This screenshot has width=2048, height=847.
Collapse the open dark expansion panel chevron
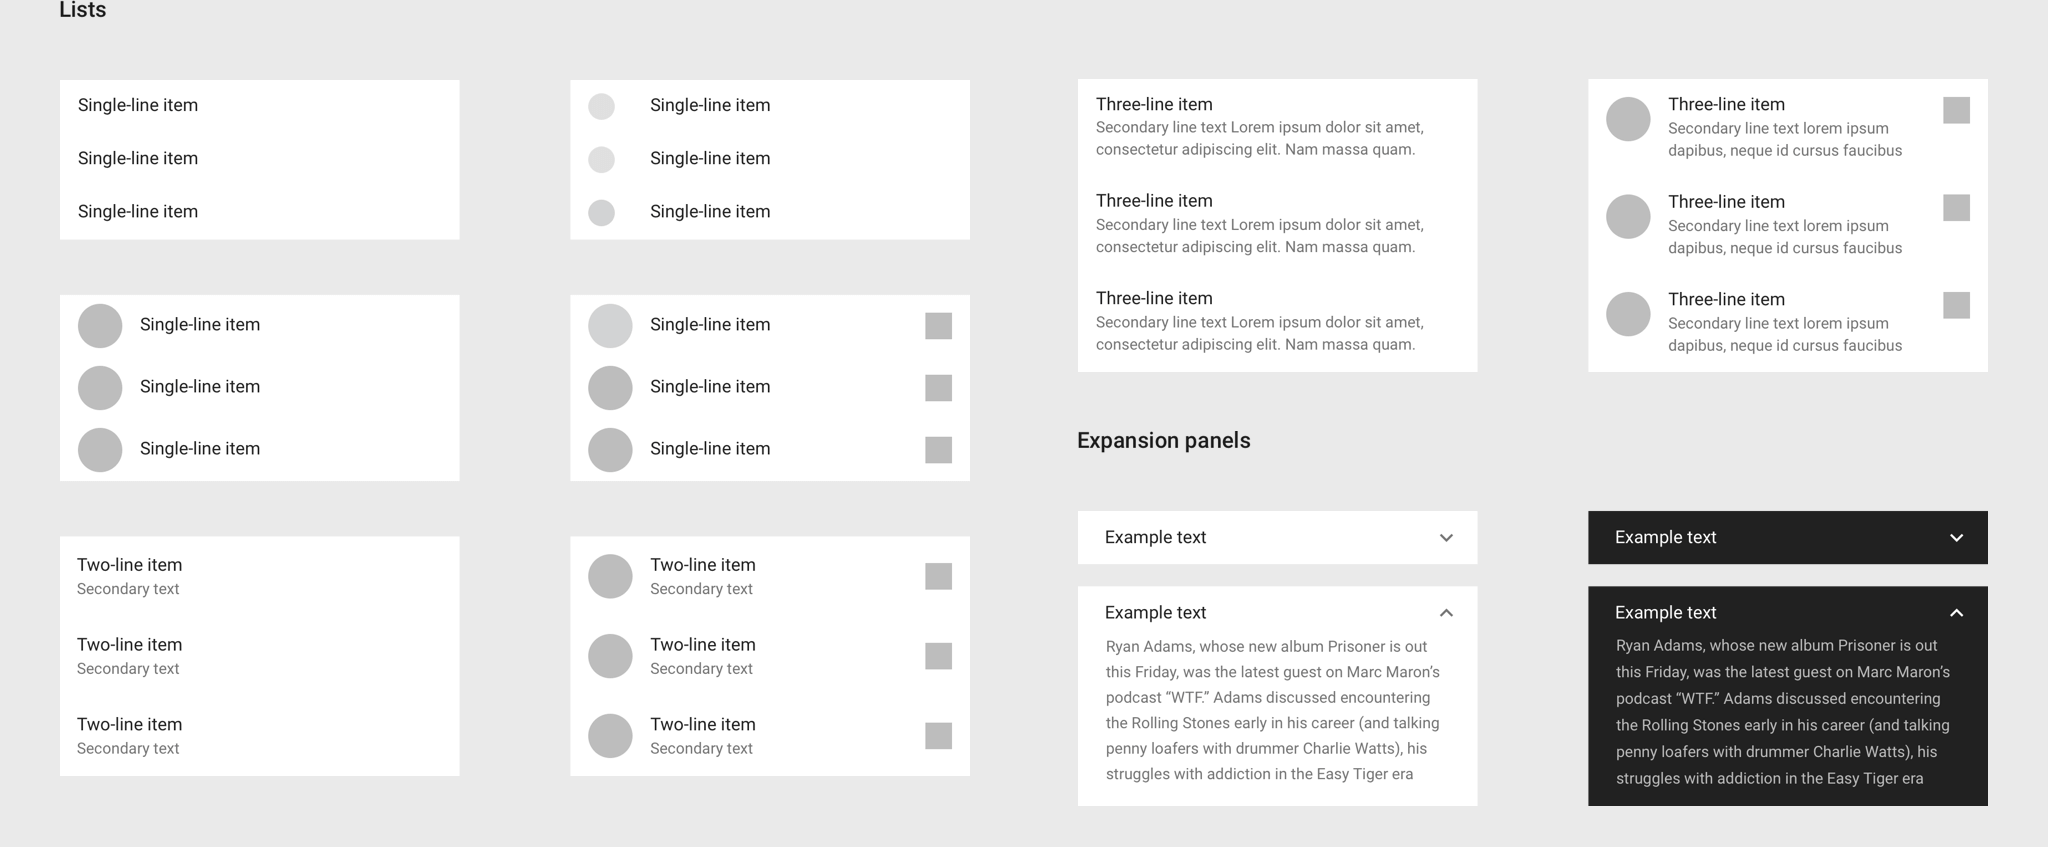[x=1956, y=613]
